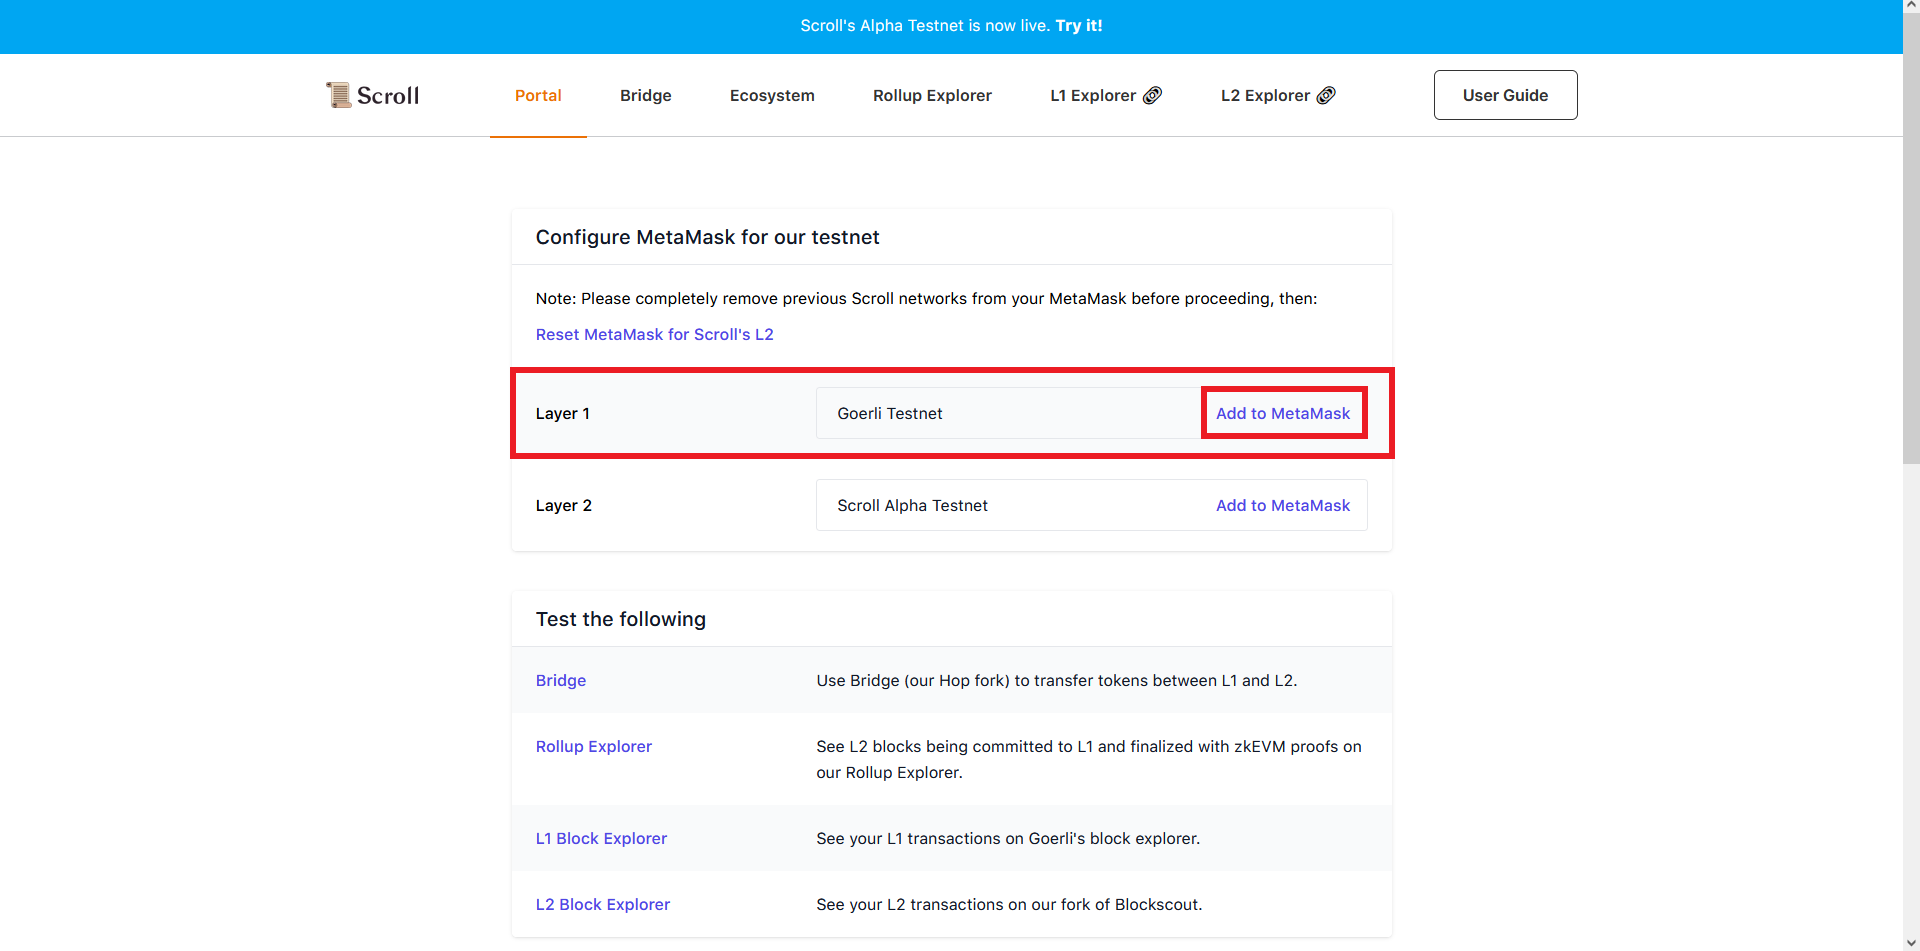Click Reset MetaMask for Scroll's L2
The width and height of the screenshot is (1920, 951).
pos(654,335)
